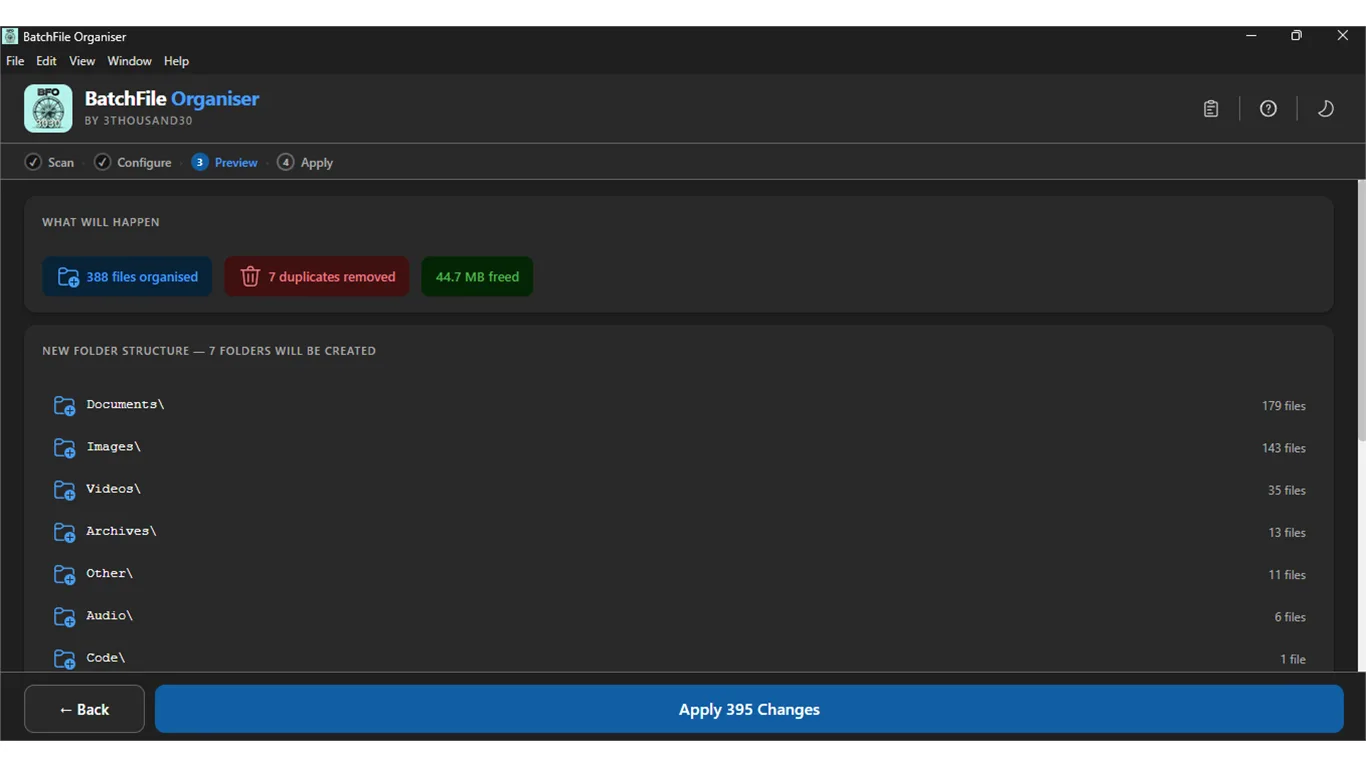The height and width of the screenshot is (768, 1366).
Task: Select the Images\ folder name
Action: click(x=113, y=446)
